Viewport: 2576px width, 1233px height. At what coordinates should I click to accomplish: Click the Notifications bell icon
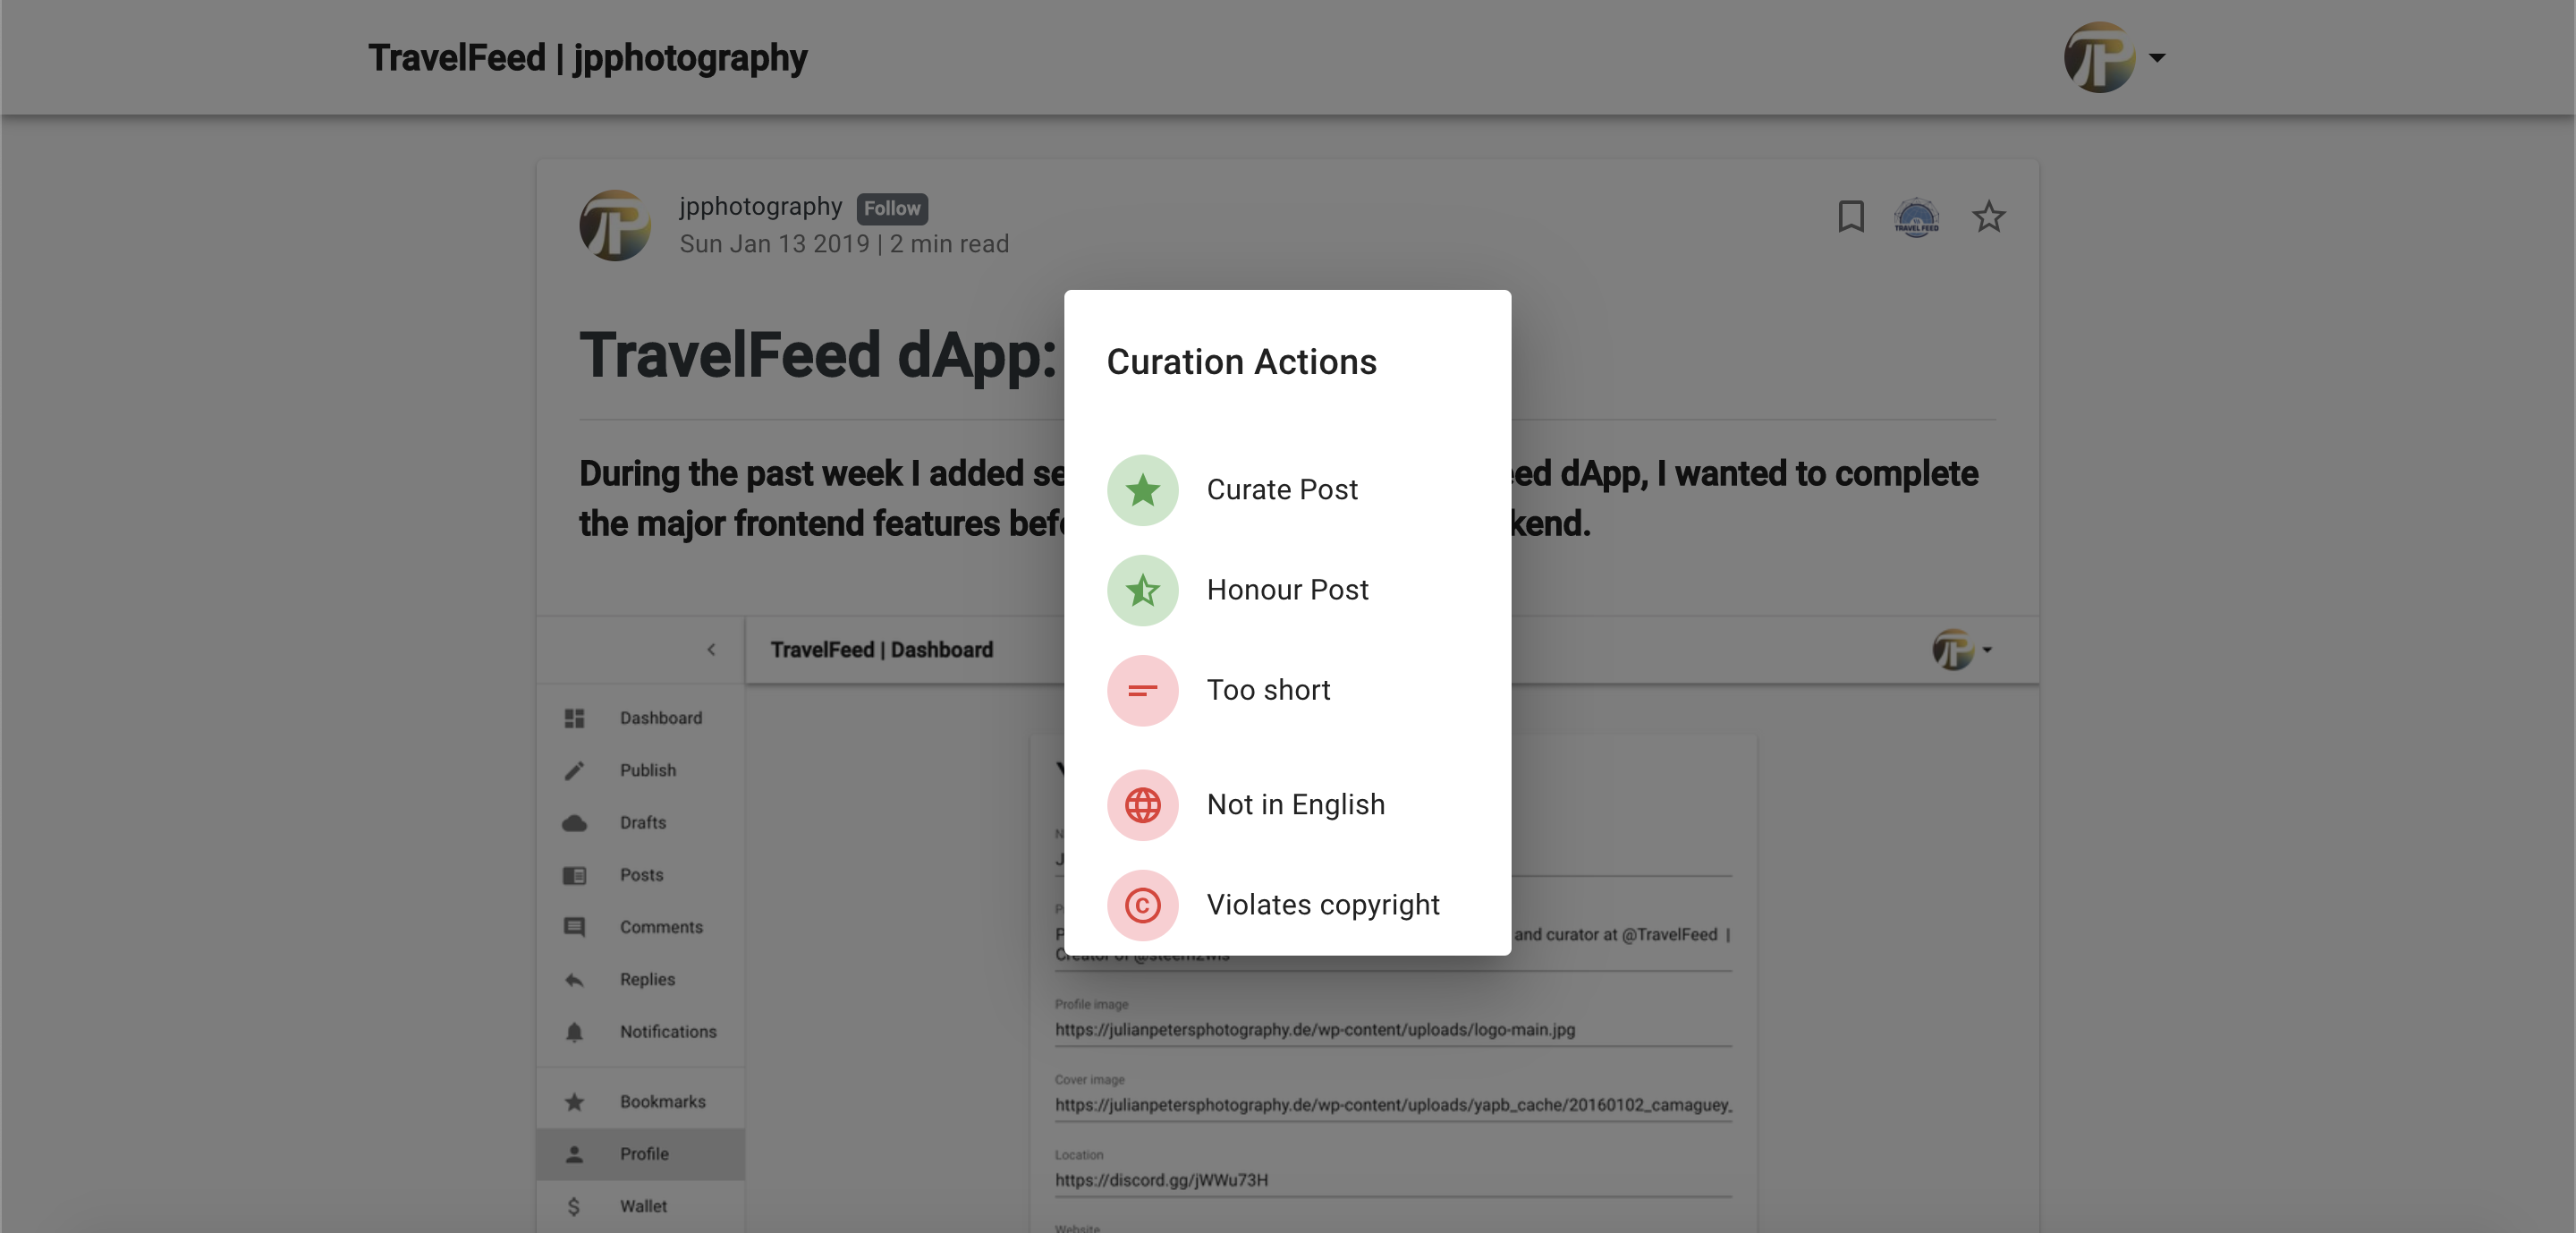point(574,1032)
